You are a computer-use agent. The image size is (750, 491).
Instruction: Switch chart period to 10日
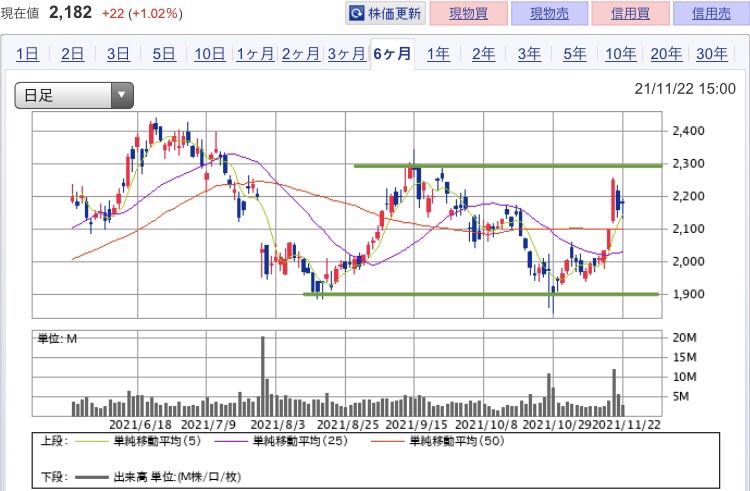pos(210,54)
